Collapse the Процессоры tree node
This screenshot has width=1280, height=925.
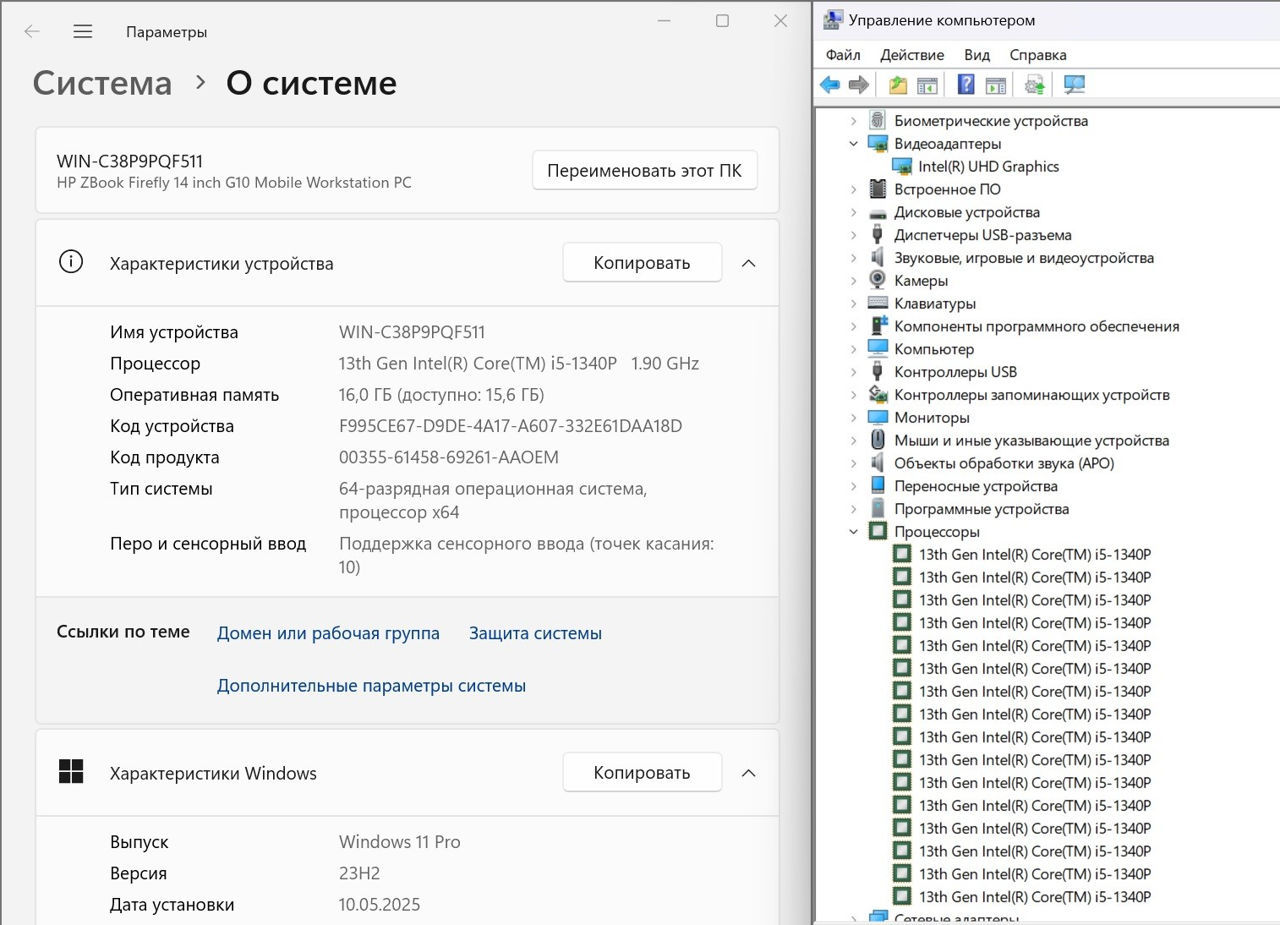tap(853, 532)
